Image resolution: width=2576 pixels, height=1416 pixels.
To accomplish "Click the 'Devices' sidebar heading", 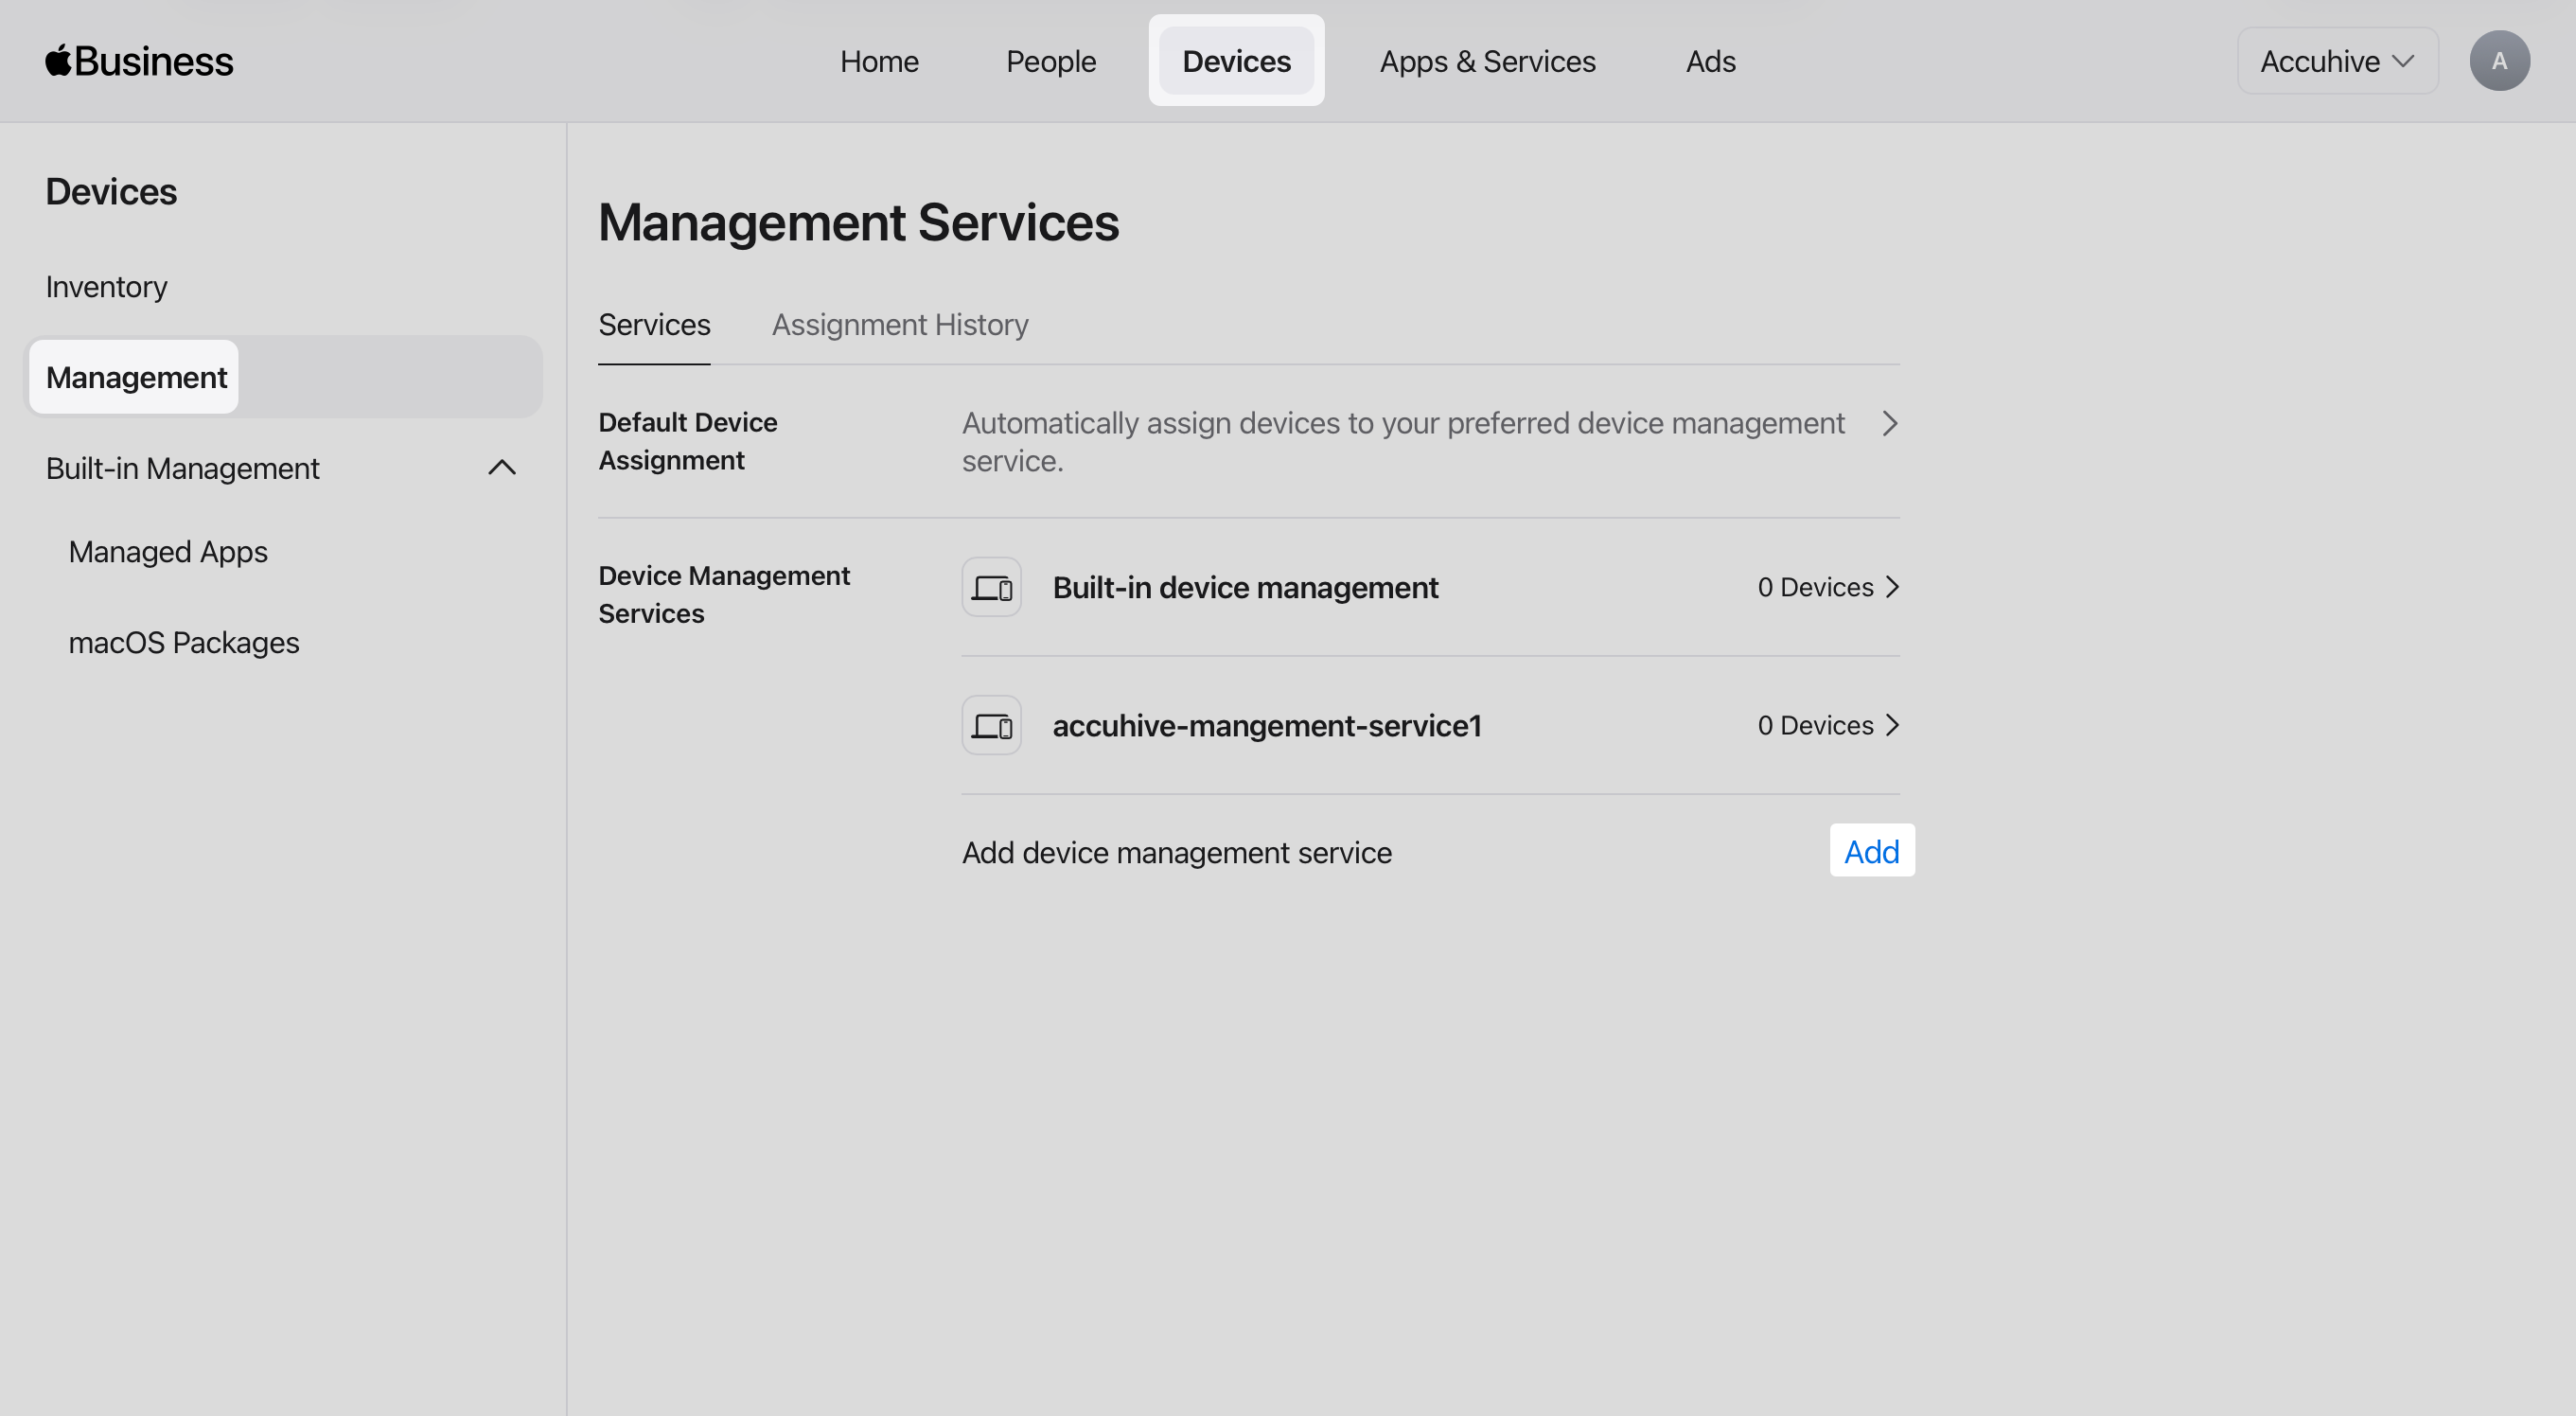I will (x=111, y=191).
